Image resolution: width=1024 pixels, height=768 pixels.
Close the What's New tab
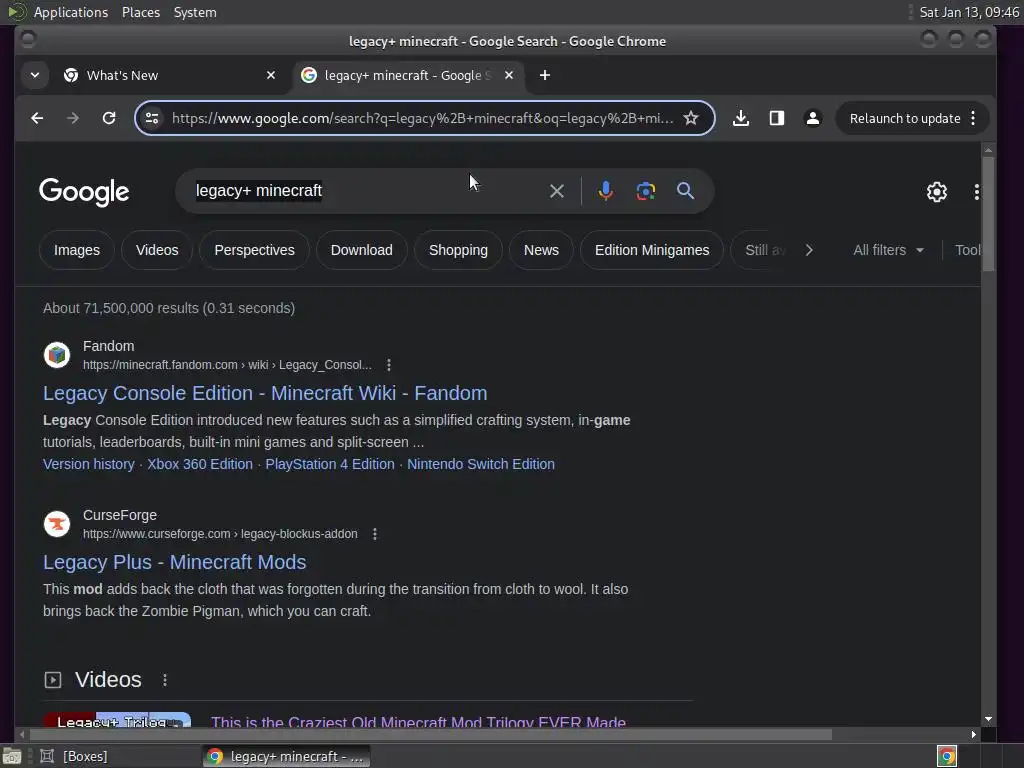[271, 75]
